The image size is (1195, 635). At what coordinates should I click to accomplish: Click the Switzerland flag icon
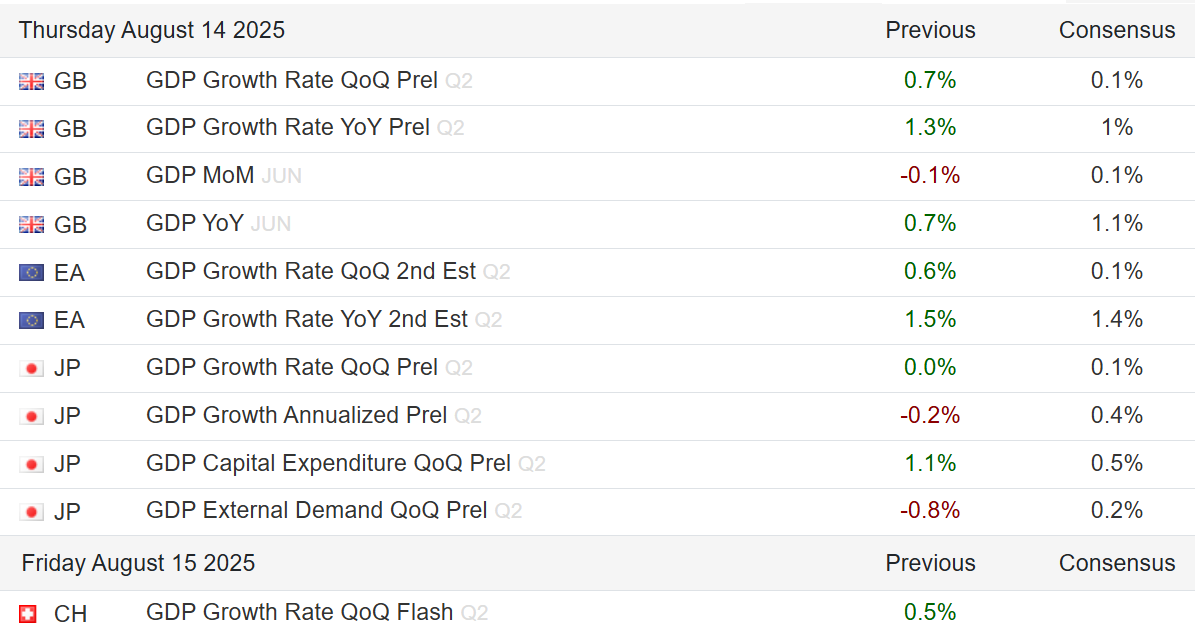[28, 613]
